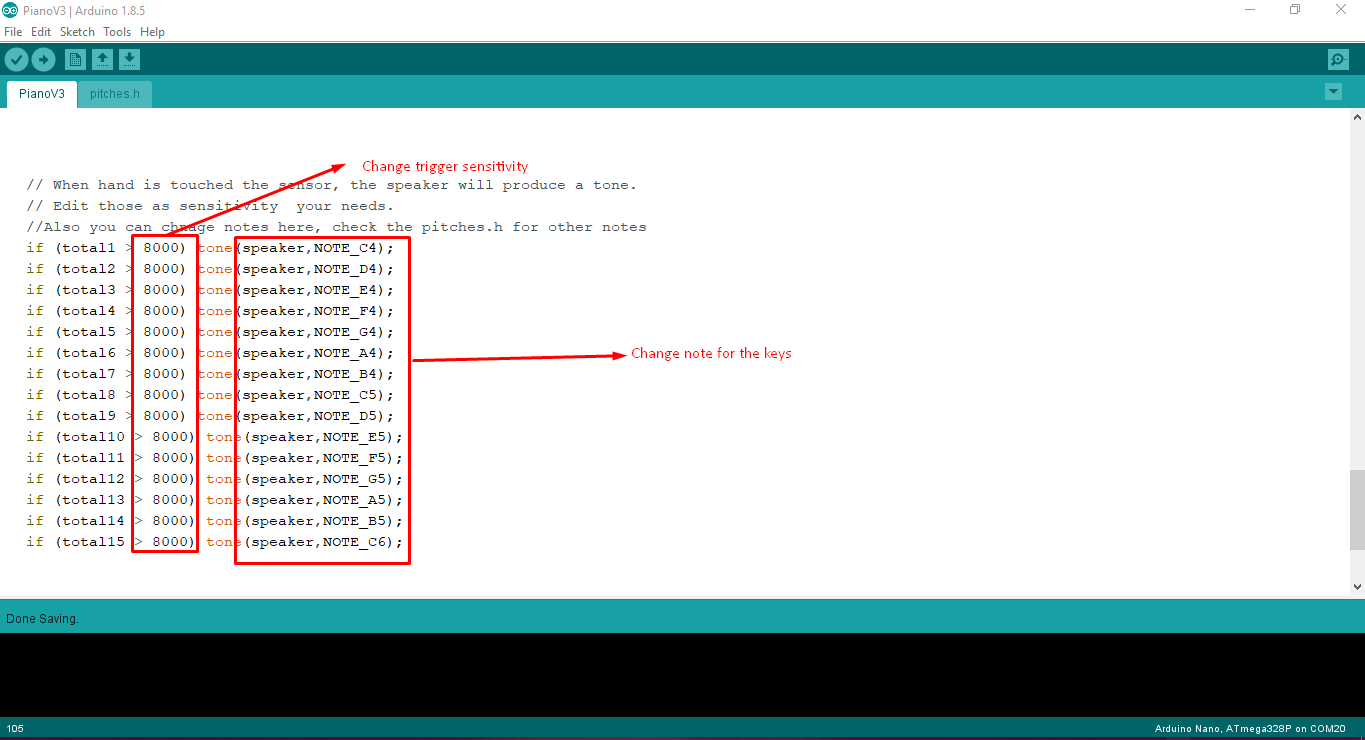Click the "Done Saving." status message

point(42,619)
